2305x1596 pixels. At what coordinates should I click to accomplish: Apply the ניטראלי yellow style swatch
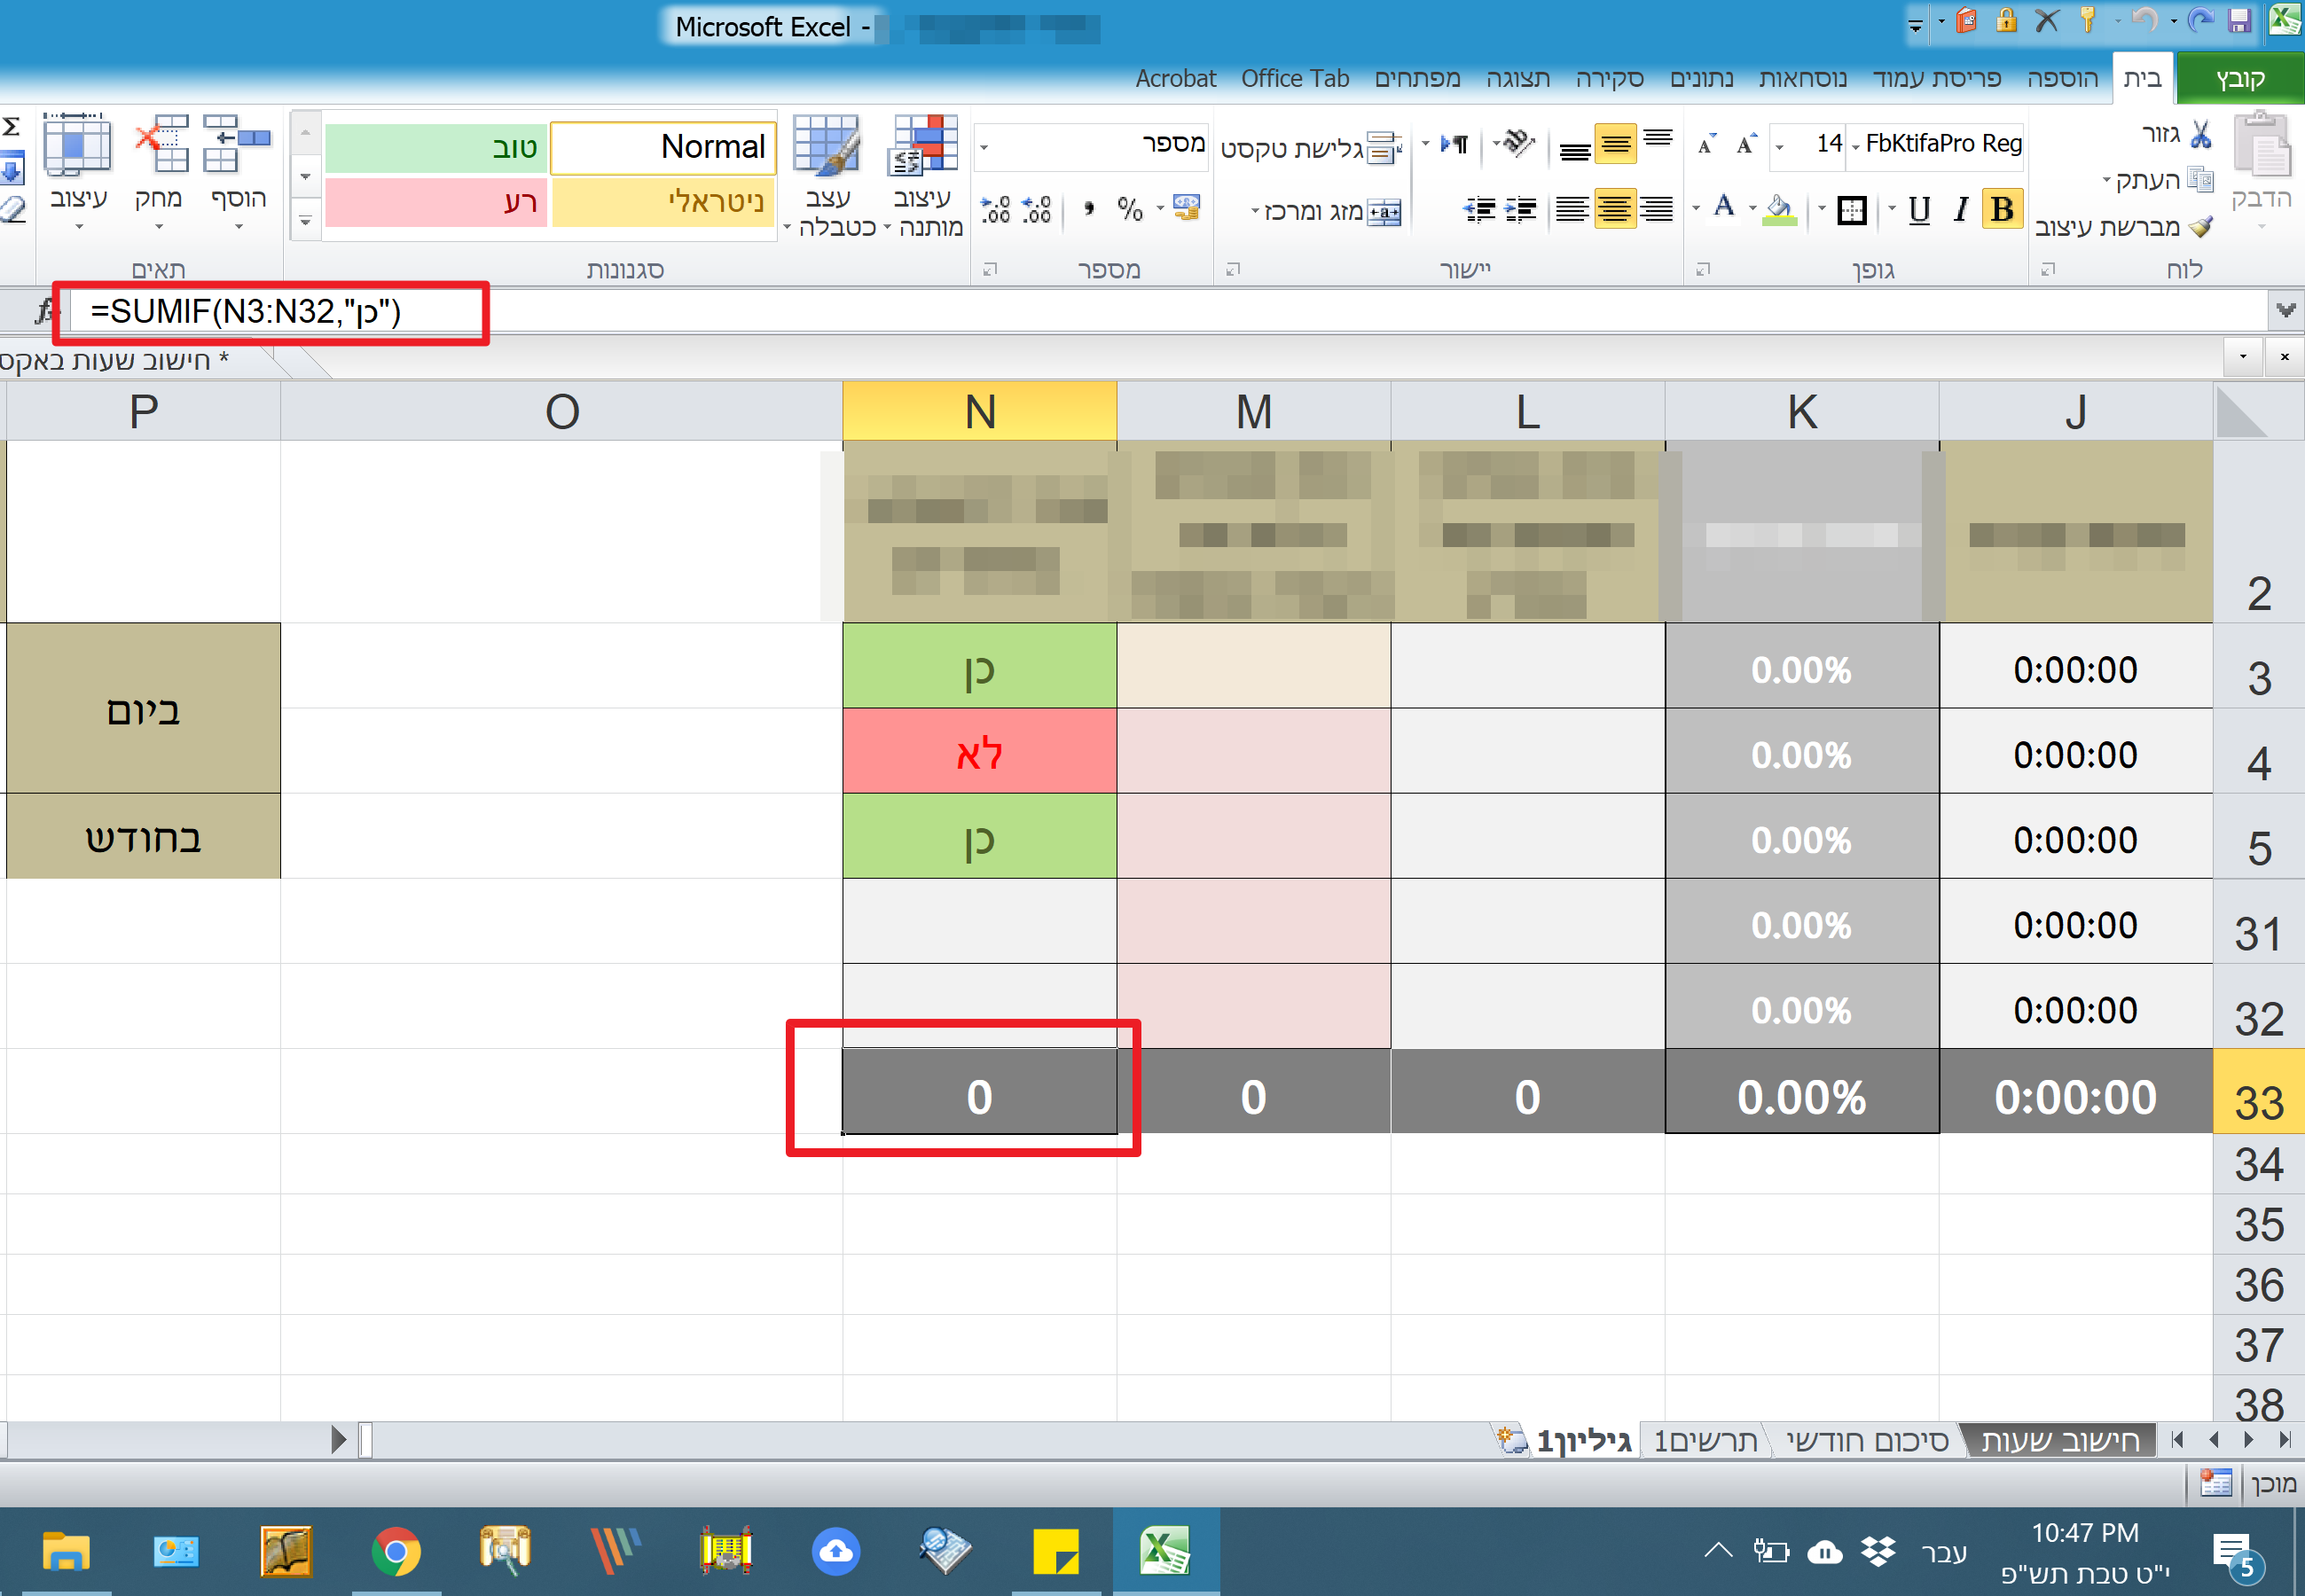point(663,202)
